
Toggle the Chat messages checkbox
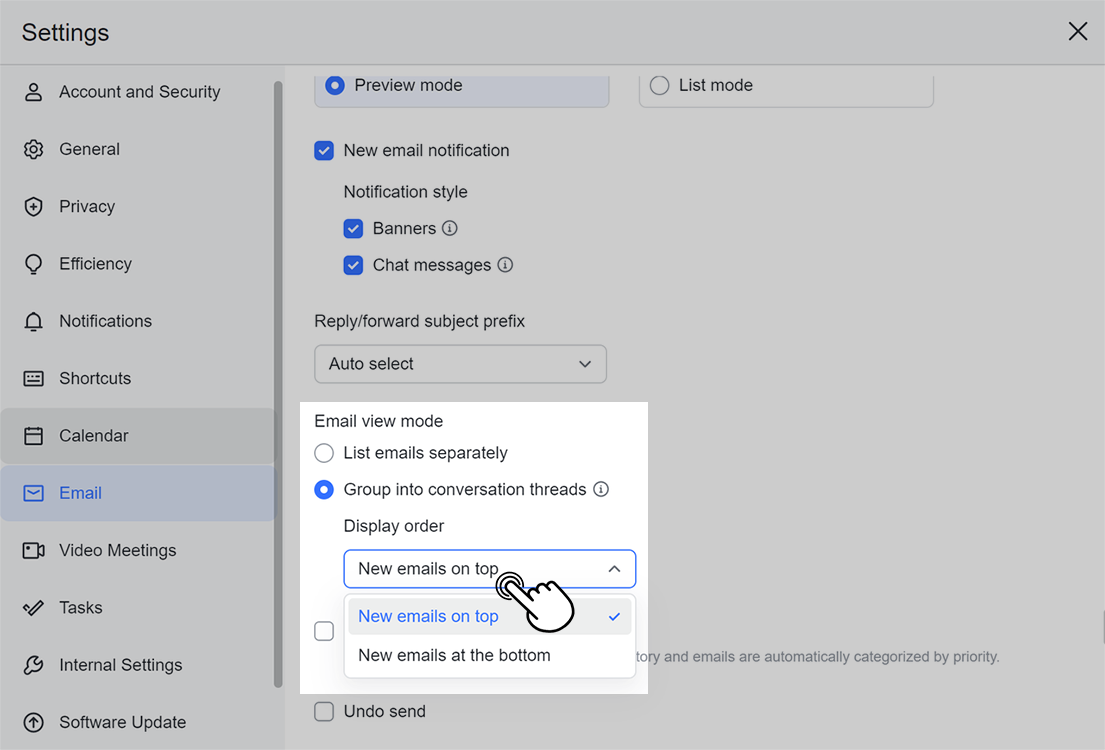click(353, 265)
